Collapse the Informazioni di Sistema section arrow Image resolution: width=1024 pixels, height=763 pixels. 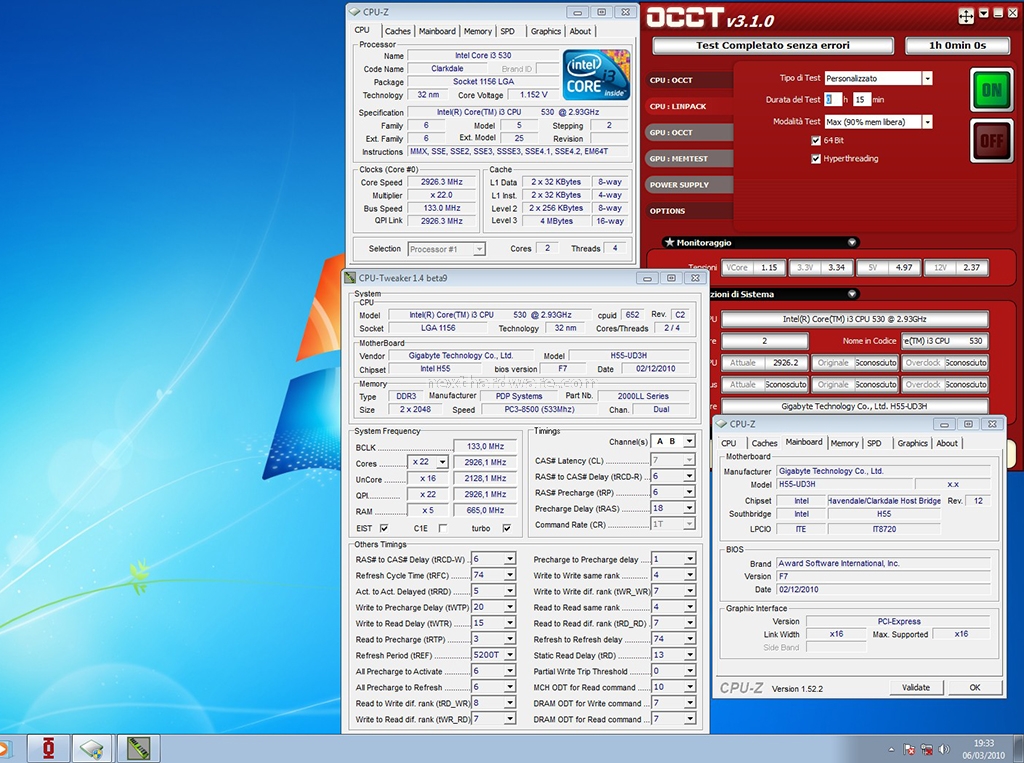tap(852, 294)
